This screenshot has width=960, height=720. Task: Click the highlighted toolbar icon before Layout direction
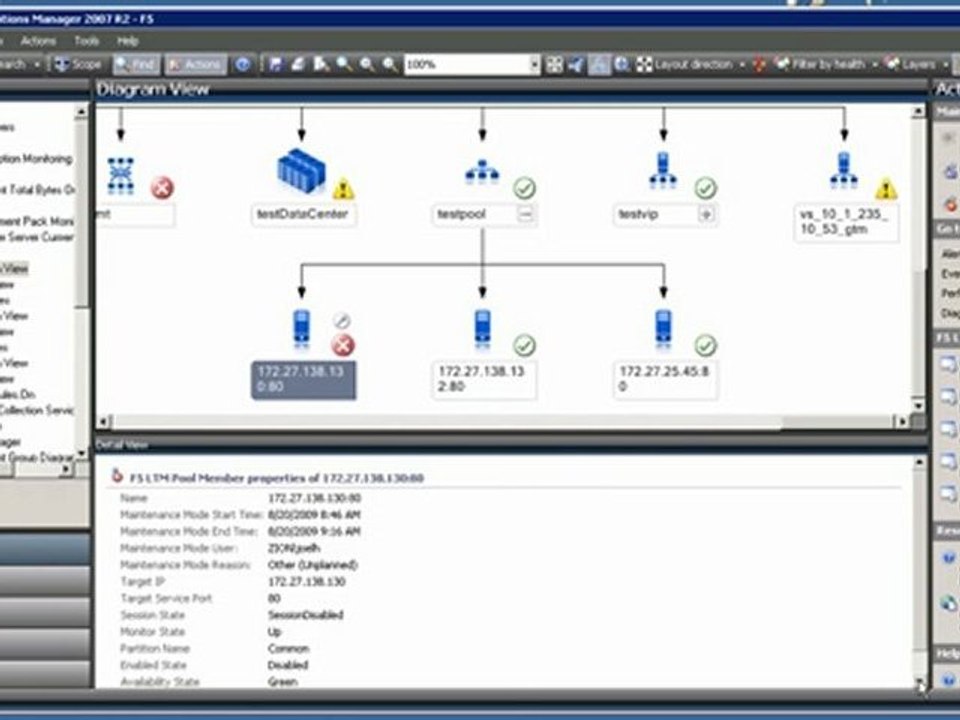599,64
